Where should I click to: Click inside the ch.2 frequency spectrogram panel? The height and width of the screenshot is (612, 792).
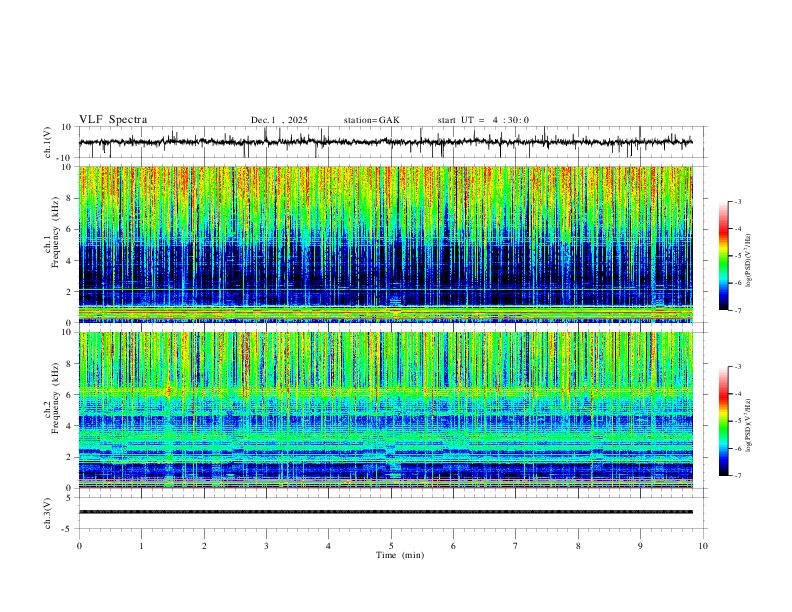click(x=385, y=410)
